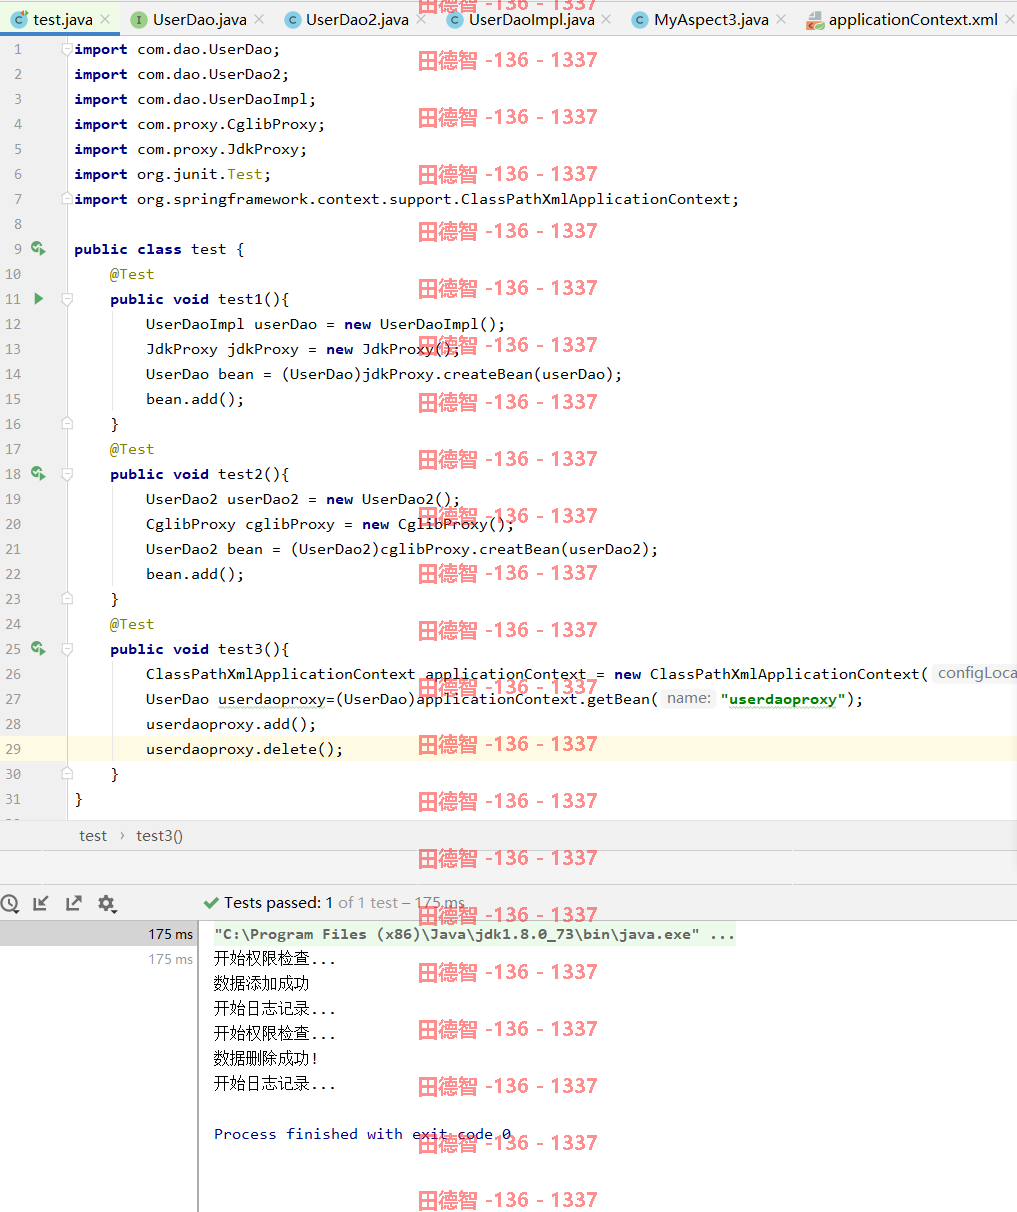Collapse the test2 method at line 18

[x=67, y=474]
